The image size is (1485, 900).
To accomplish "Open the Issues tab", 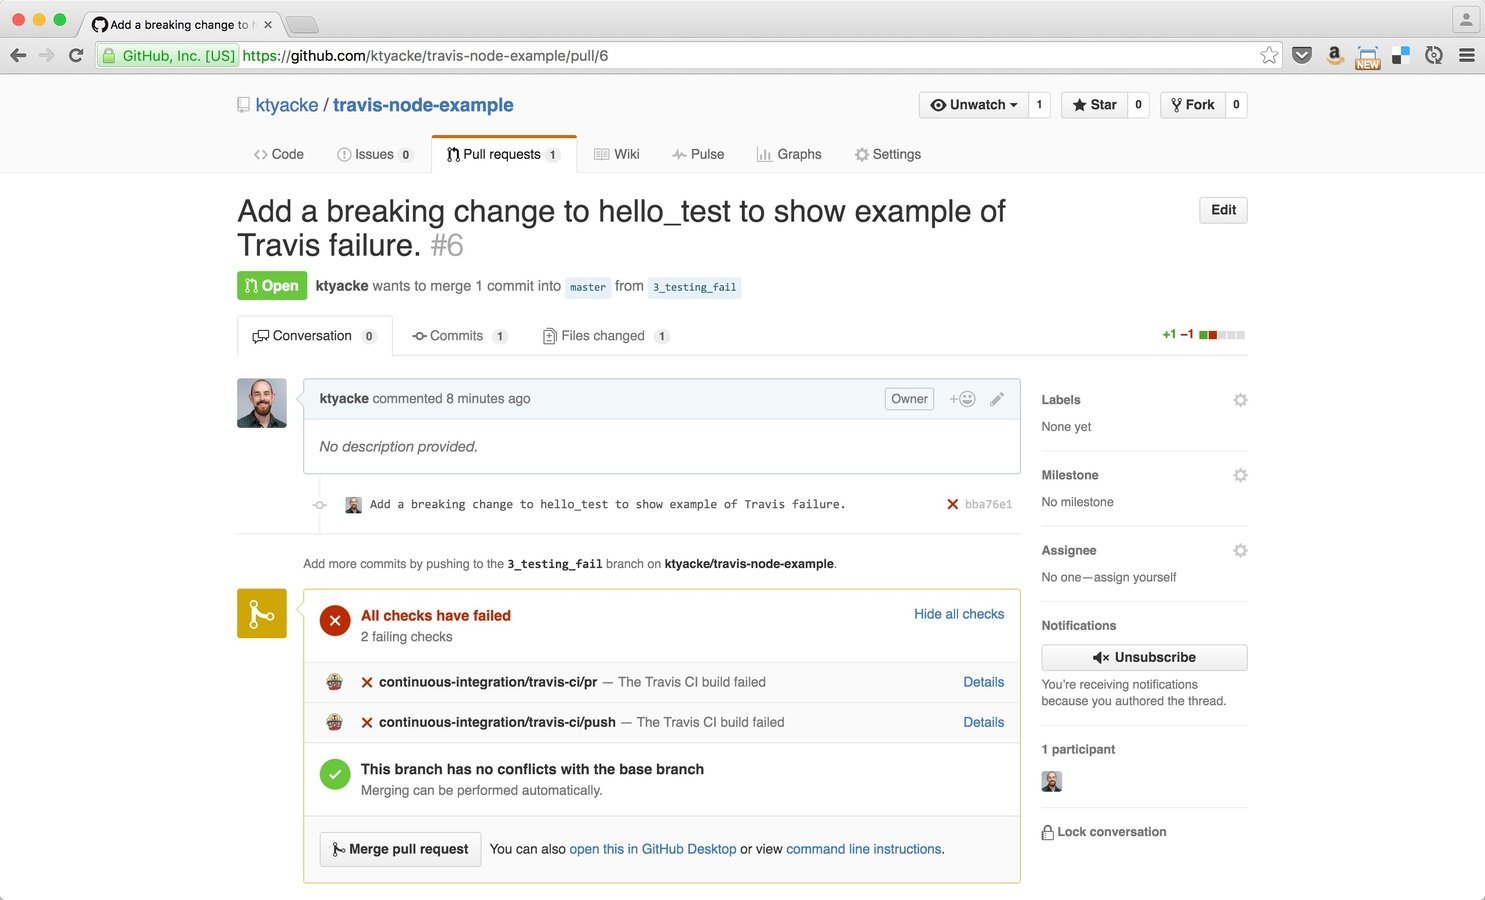I will click(x=375, y=154).
